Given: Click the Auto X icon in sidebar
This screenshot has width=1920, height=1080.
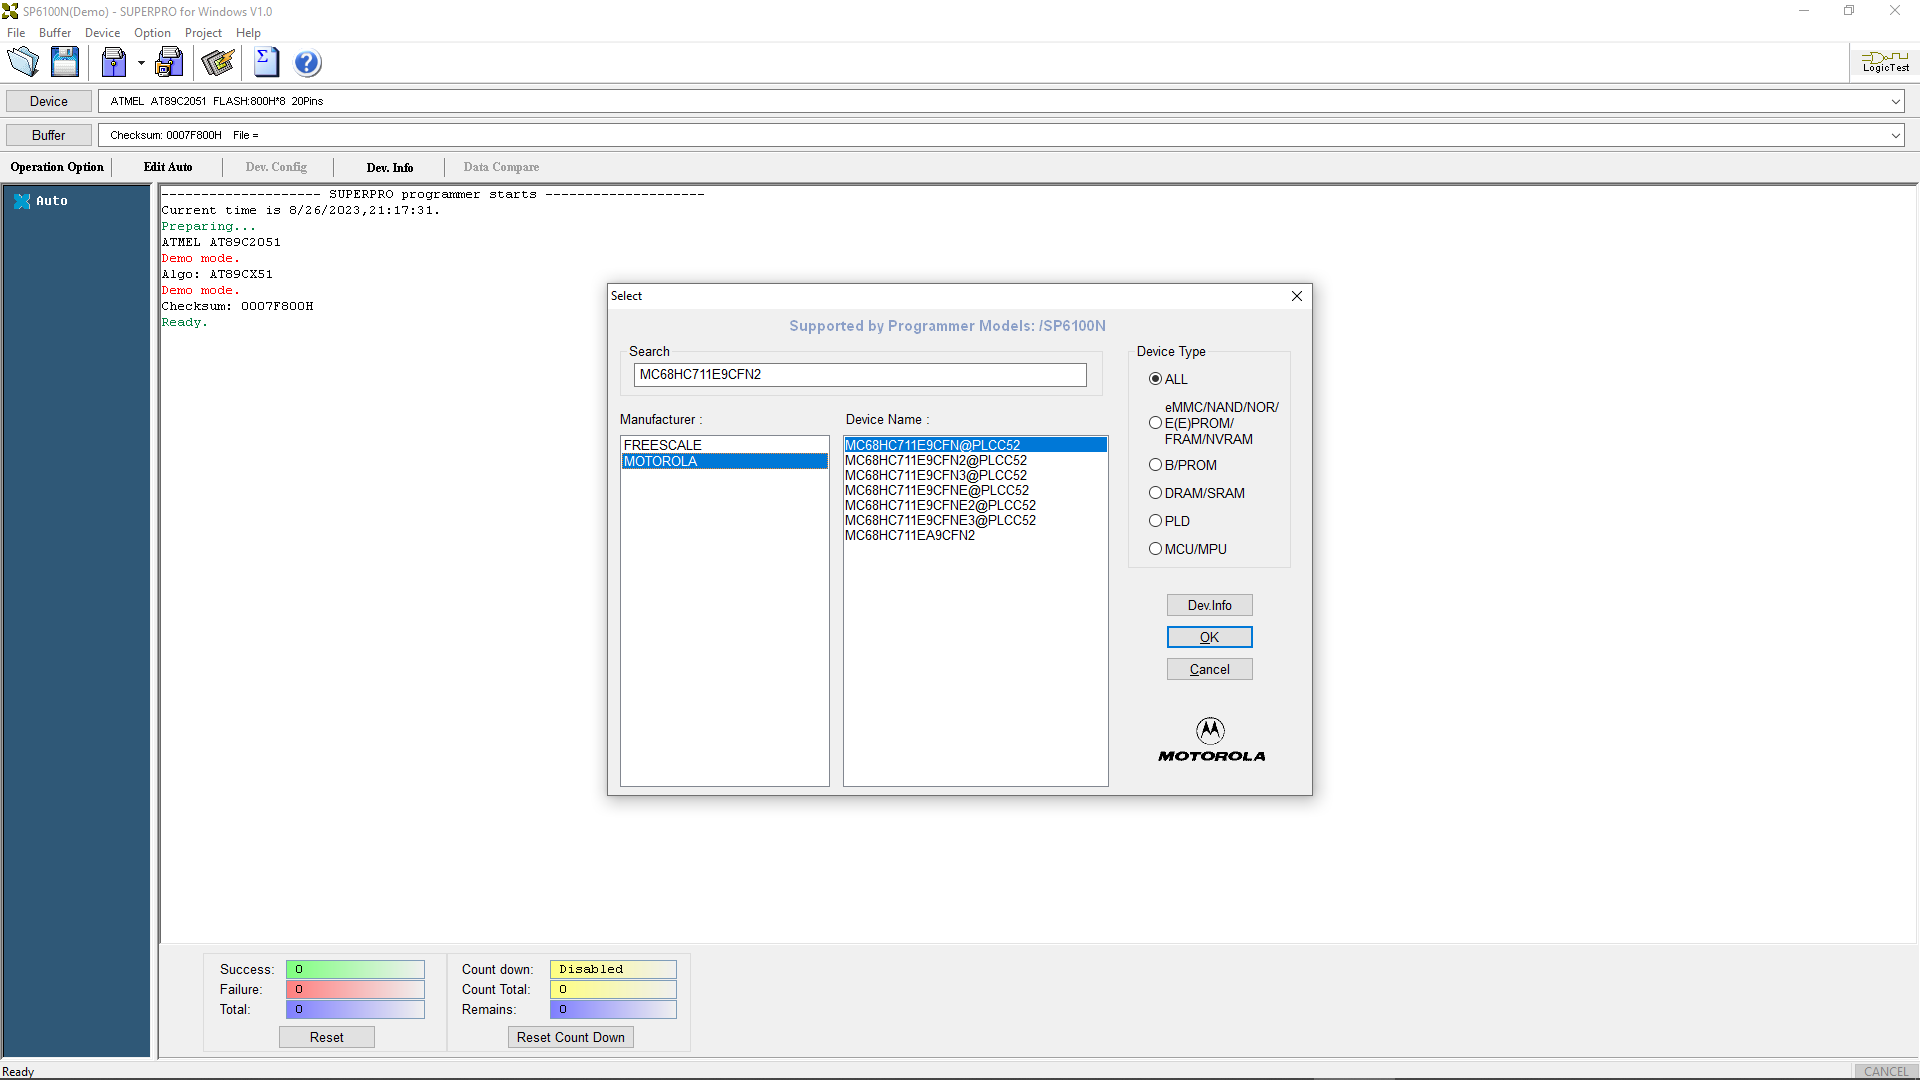Looking at the screenshot, I should pyautogui.click(x=22, y=201).
